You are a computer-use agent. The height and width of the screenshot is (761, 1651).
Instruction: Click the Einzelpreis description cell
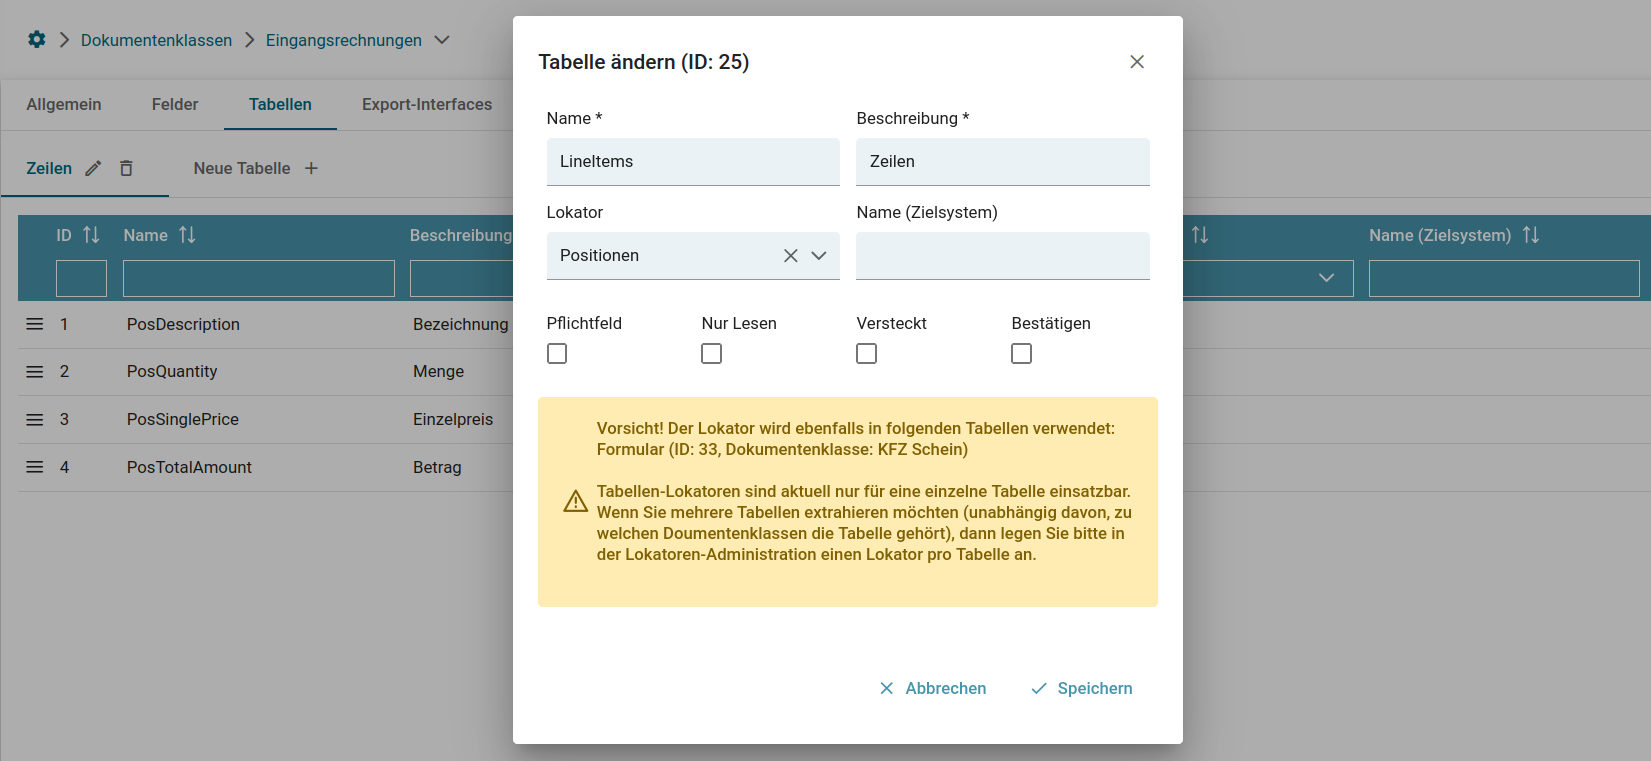pos(453,420)
